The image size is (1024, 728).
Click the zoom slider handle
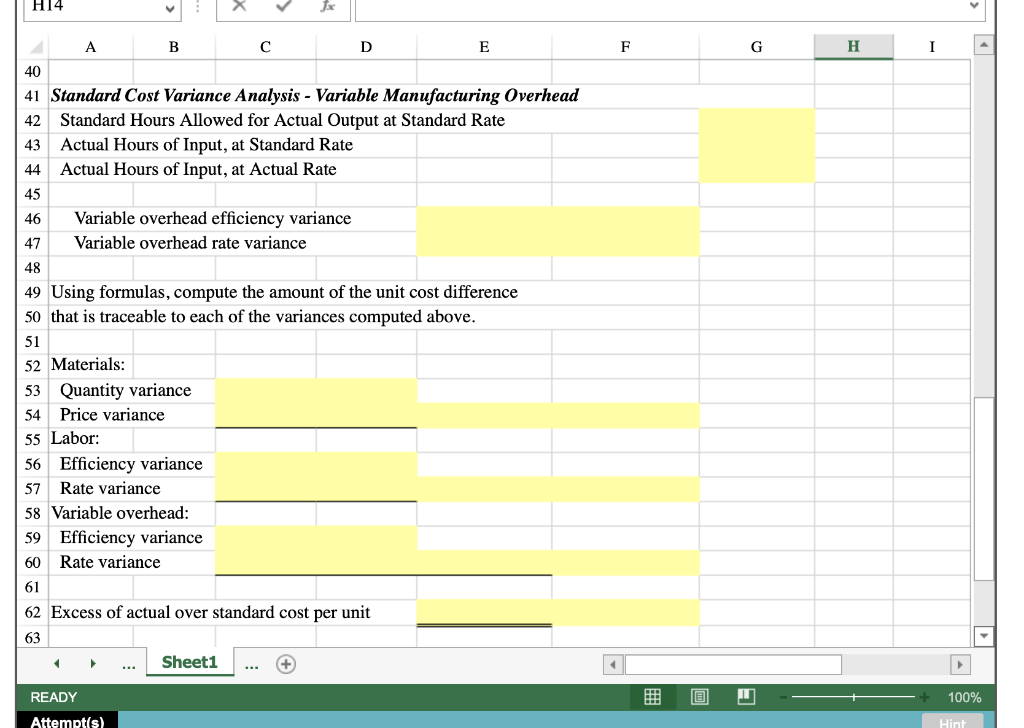(x=853, y=697)
